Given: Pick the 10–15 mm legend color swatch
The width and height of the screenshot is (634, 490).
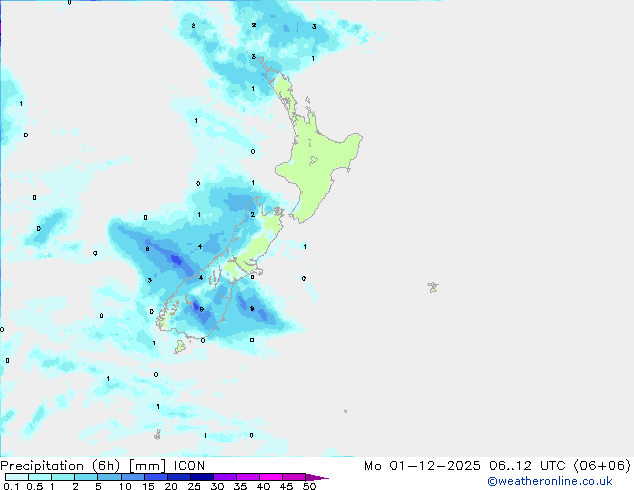Looking at the screenshot, I should point(133,477).
